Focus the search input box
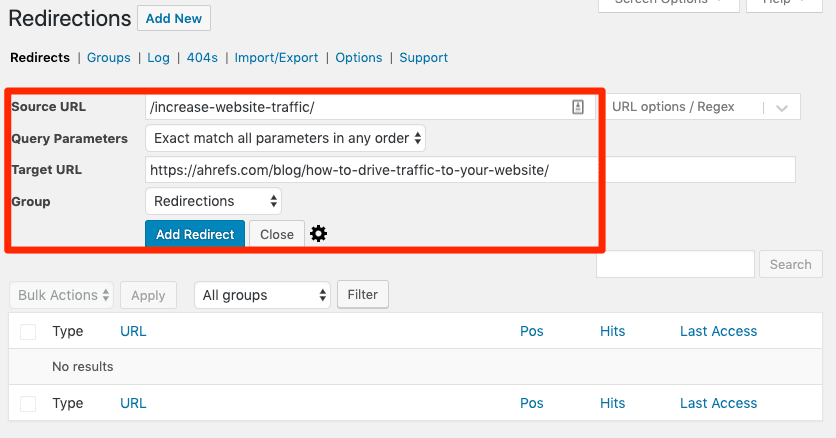836x438 pixels. pos(675,264)
